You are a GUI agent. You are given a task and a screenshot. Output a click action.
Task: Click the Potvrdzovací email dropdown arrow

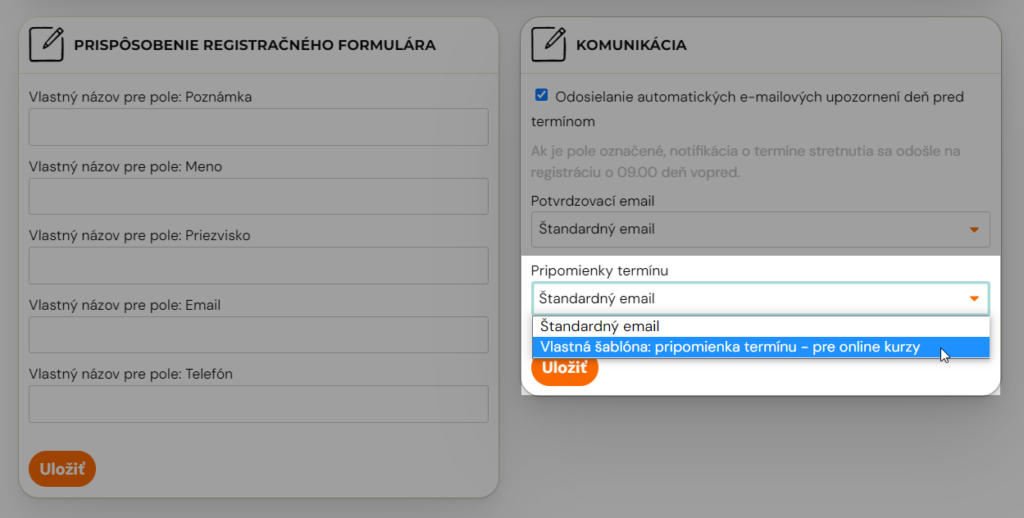pos(974,230)
